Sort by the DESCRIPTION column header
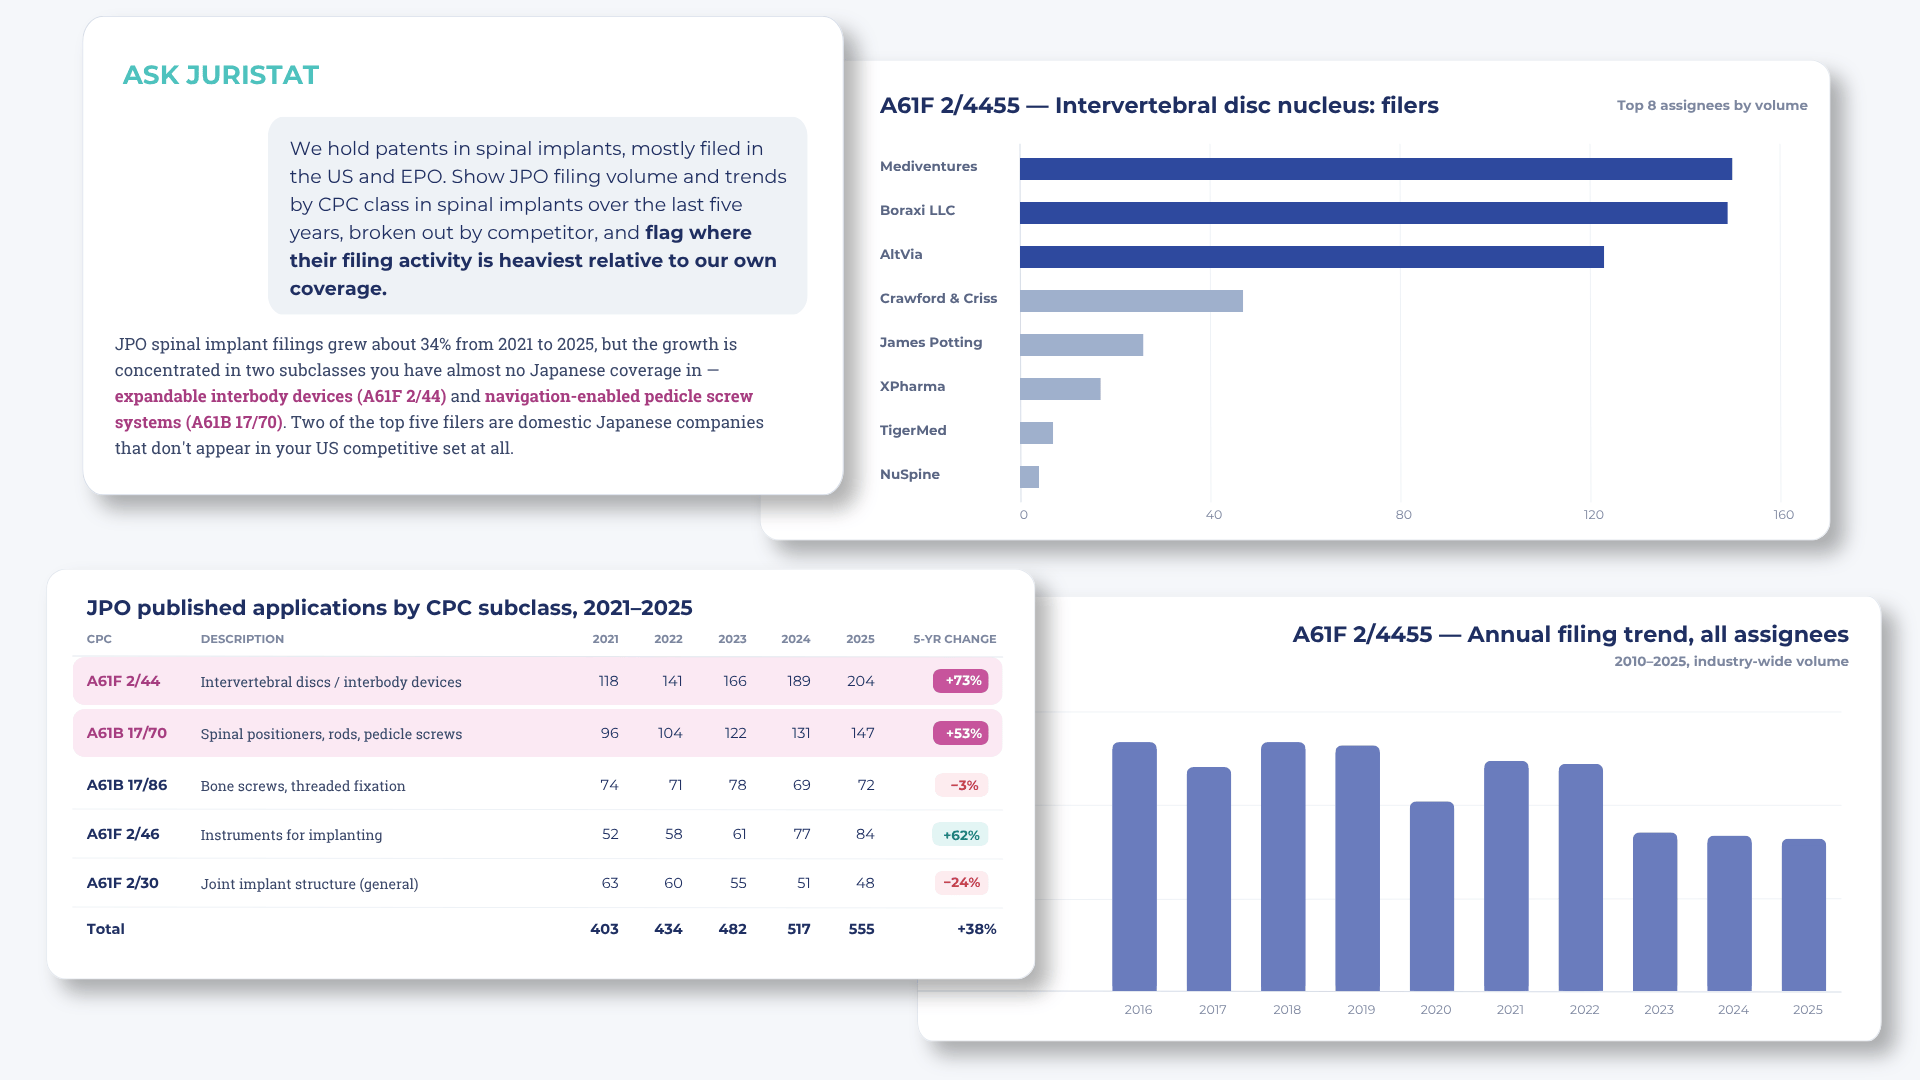This screenshot has width=1920, height=1080. tap(242, 639)
